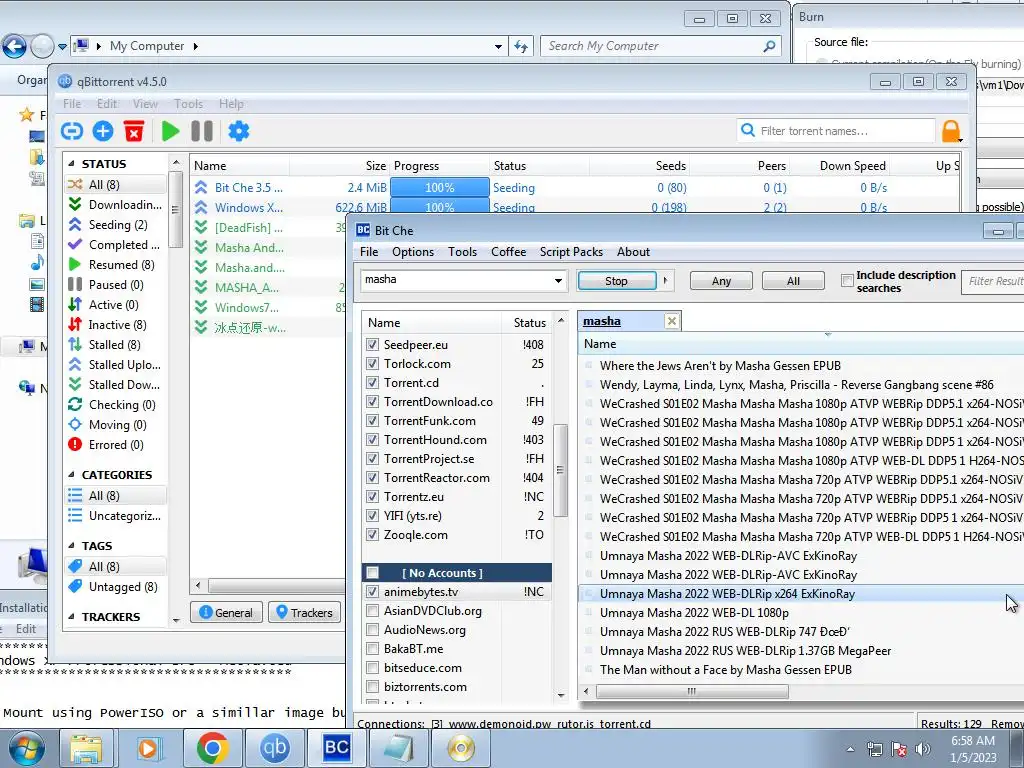Uncheck the YIFI (yts.re) checkbox
This screenshot has height=768, width=1024.
point(372,515)
